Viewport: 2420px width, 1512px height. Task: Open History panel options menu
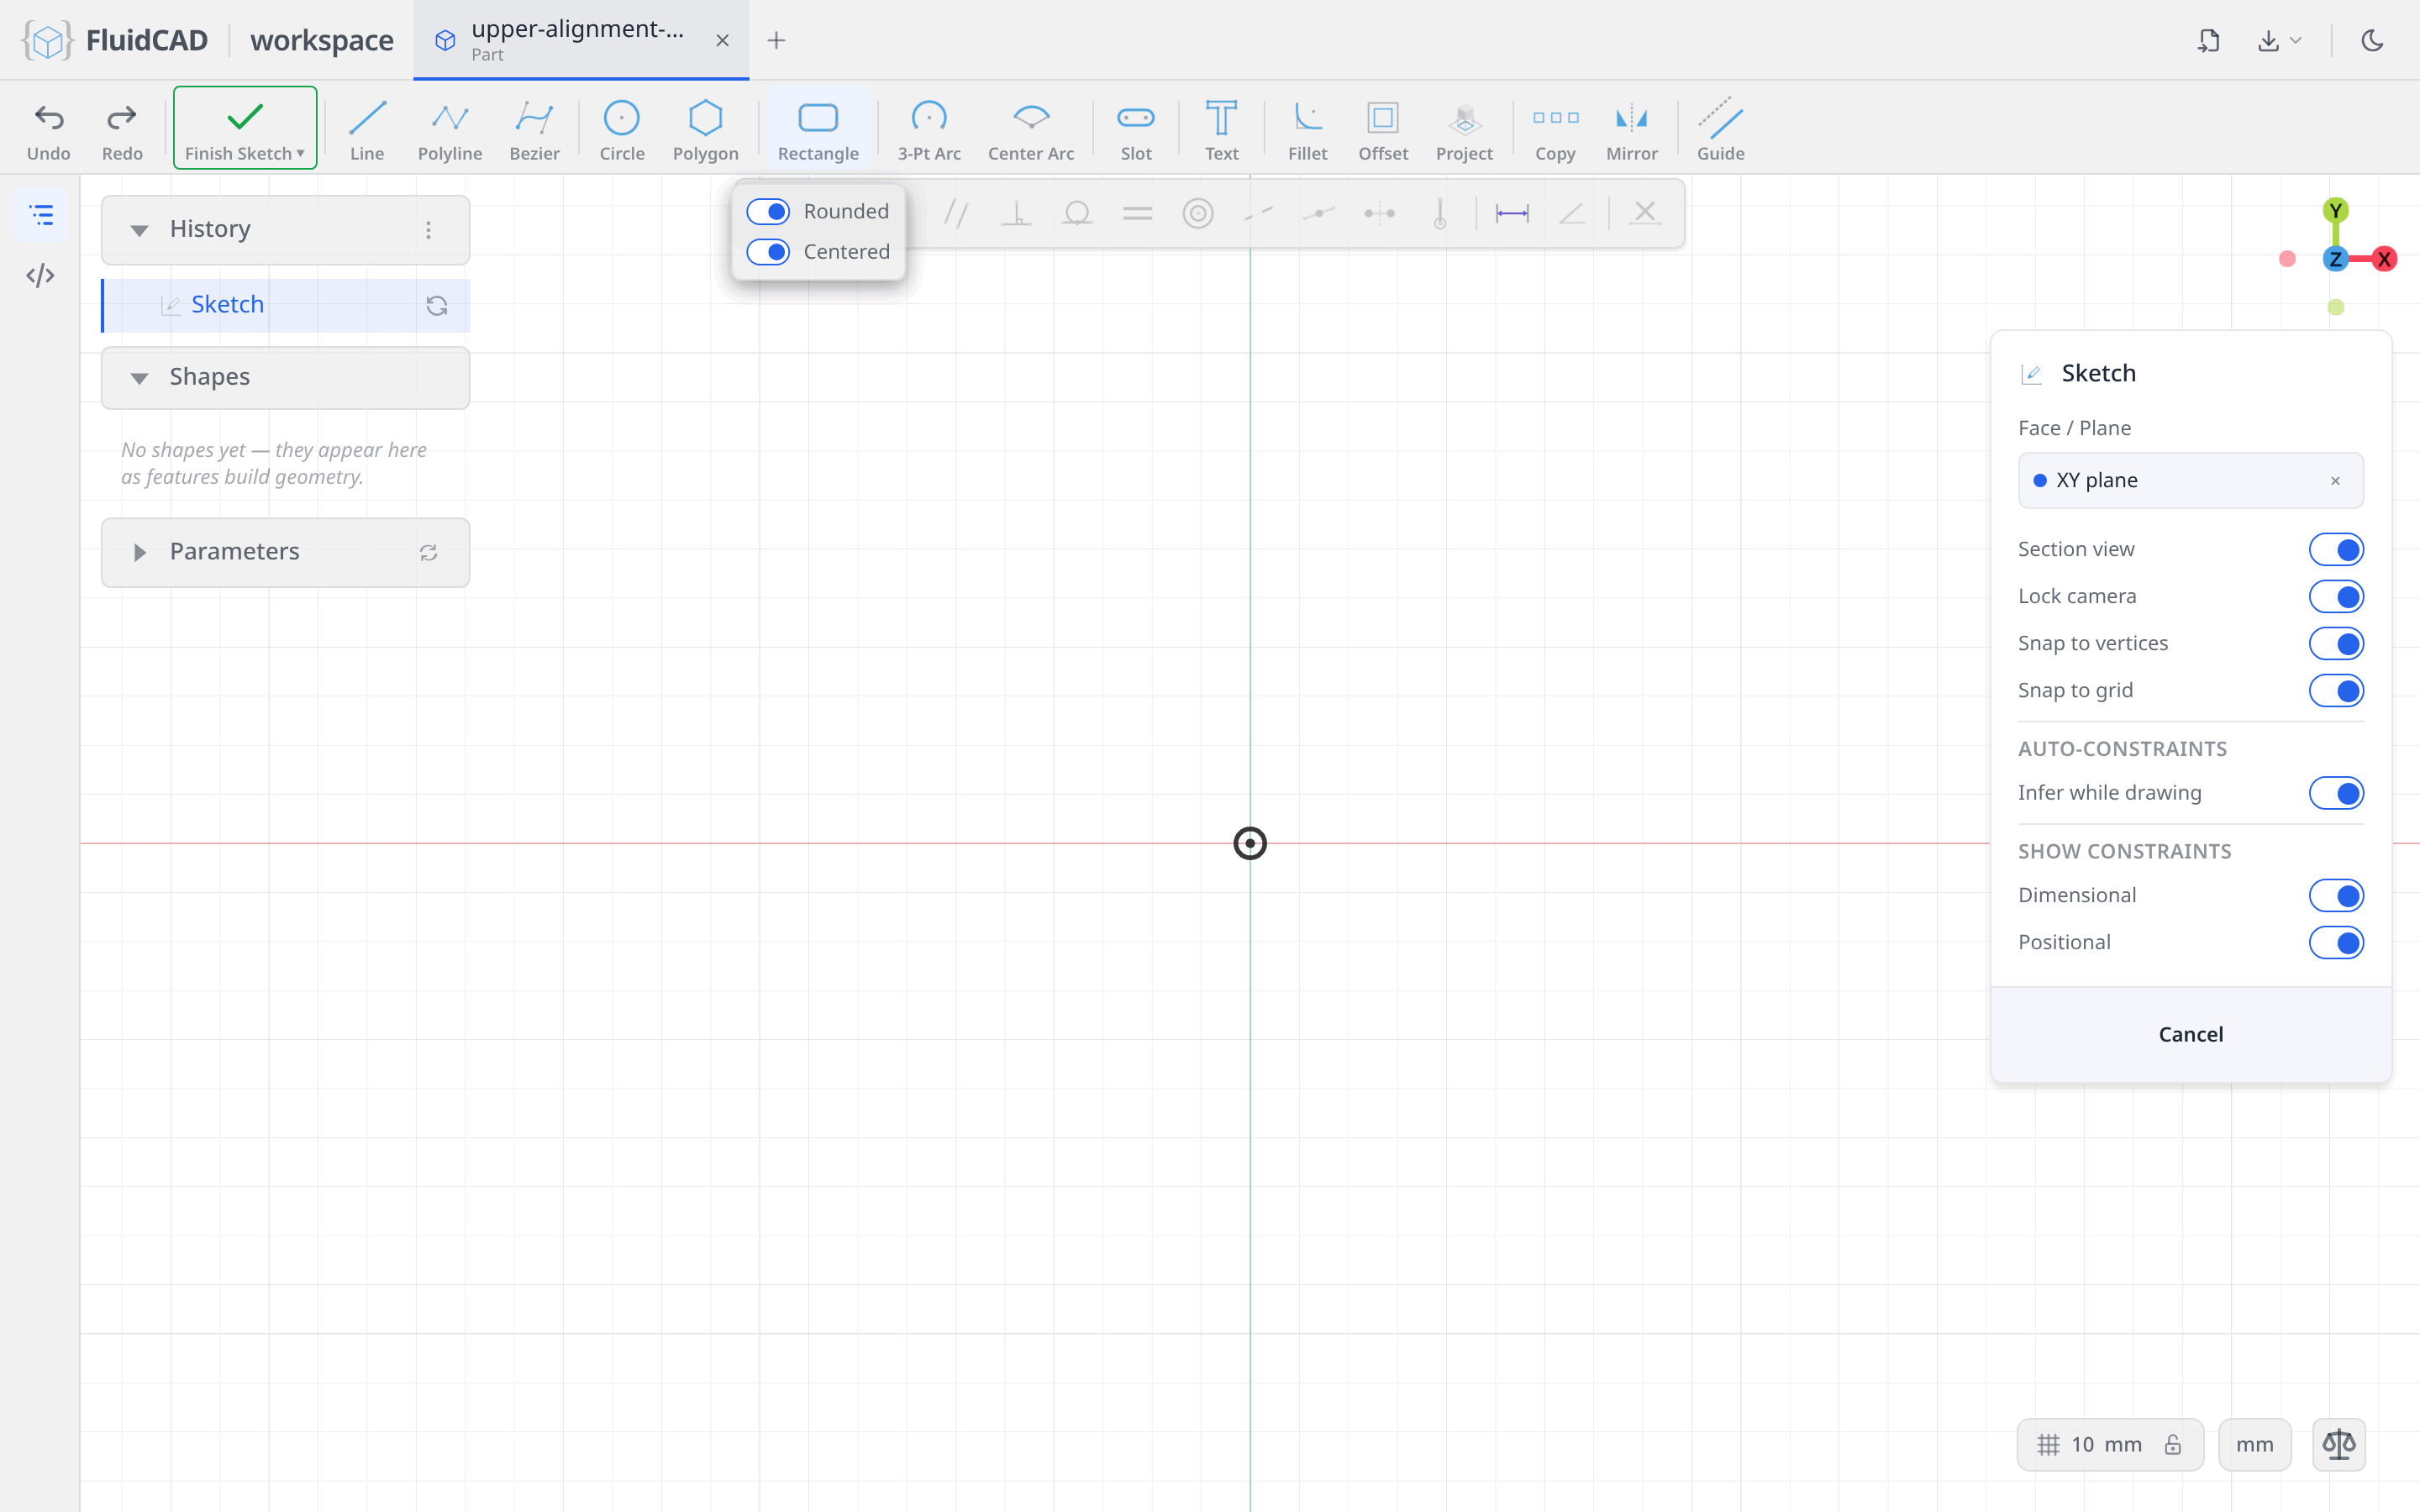(428, 230)
